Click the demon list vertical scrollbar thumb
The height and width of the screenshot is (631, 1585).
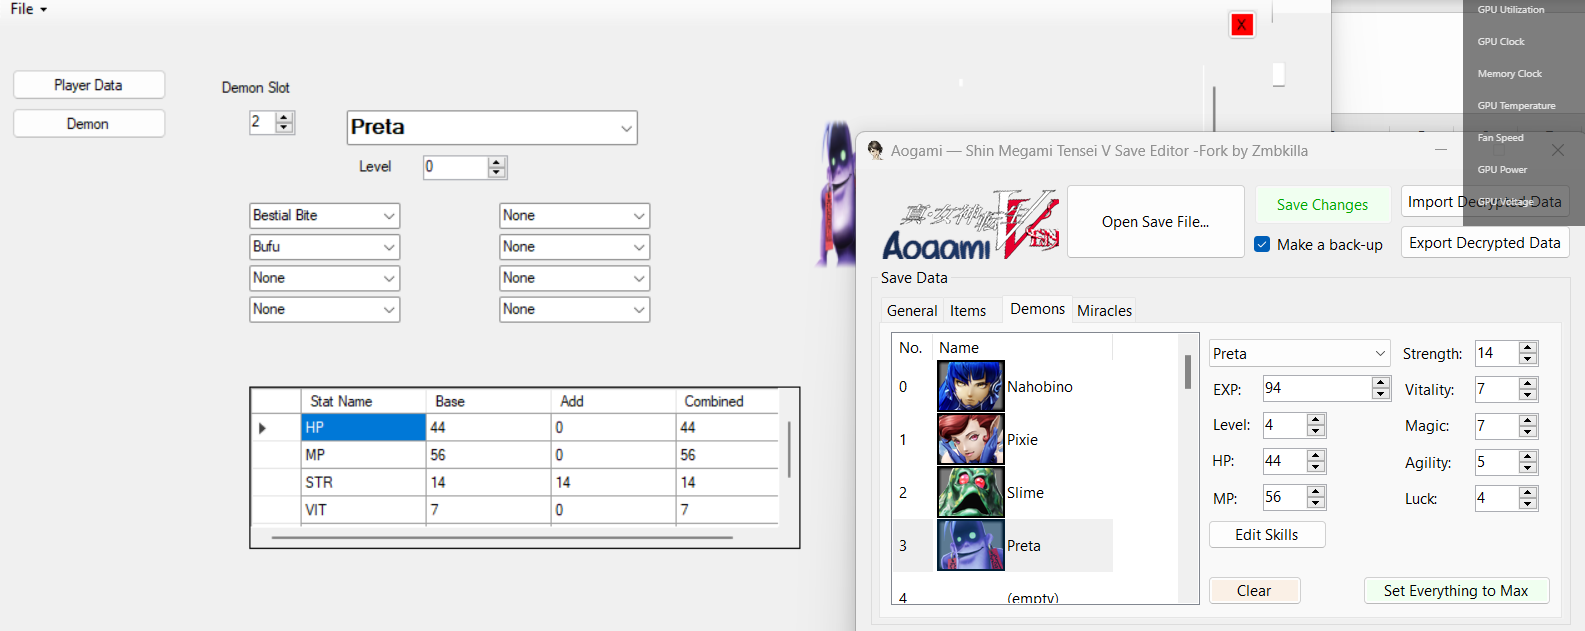[1188, 372]
